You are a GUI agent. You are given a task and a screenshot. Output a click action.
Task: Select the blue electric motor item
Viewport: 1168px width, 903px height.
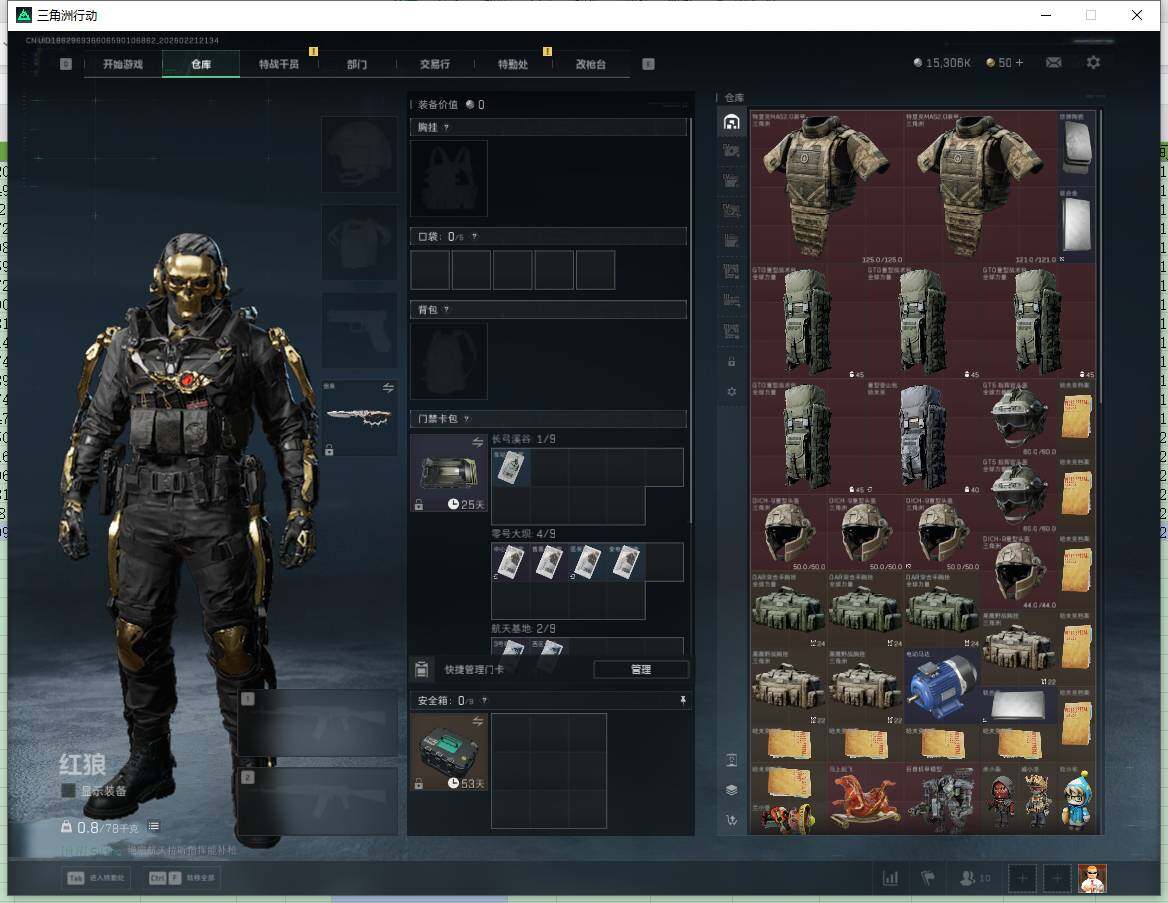[x=942, y=685]
